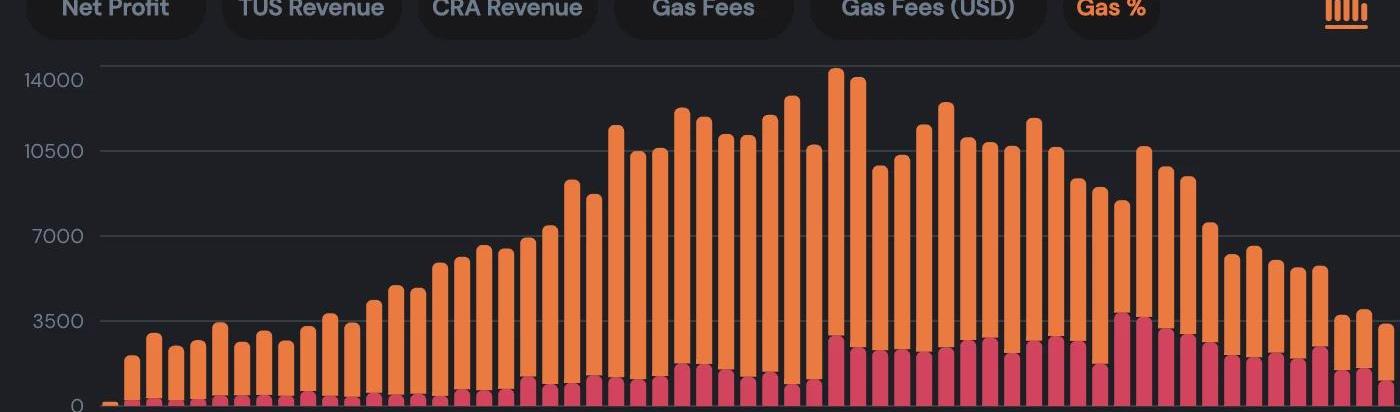The width and height of the screenshot is (1400, 412).
Task: Switch to the TUS Revenue tab
Action: pyautogui.click(x=311, y=10)
